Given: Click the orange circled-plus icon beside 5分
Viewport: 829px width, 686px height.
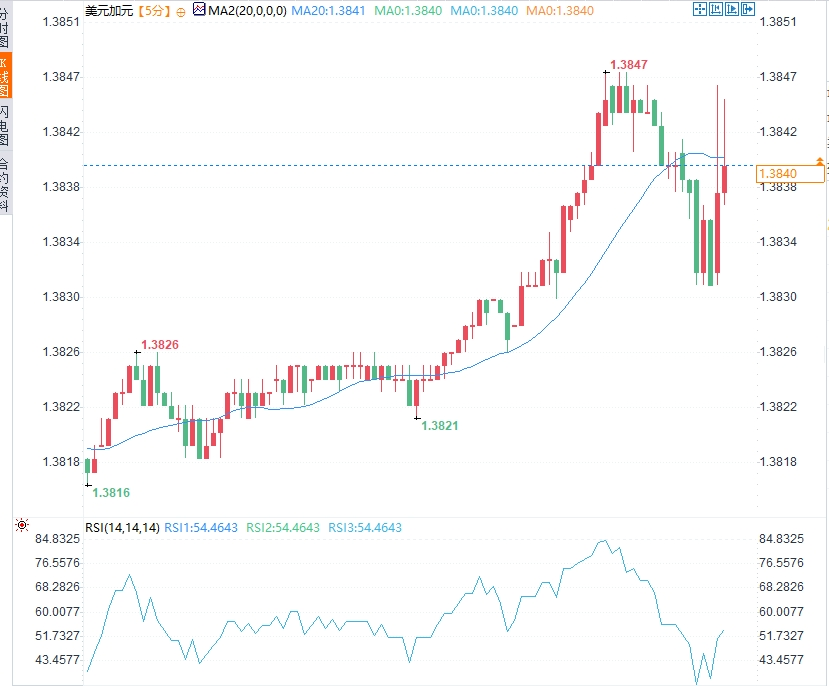Looking at the screenshot, I should point(181,12).
